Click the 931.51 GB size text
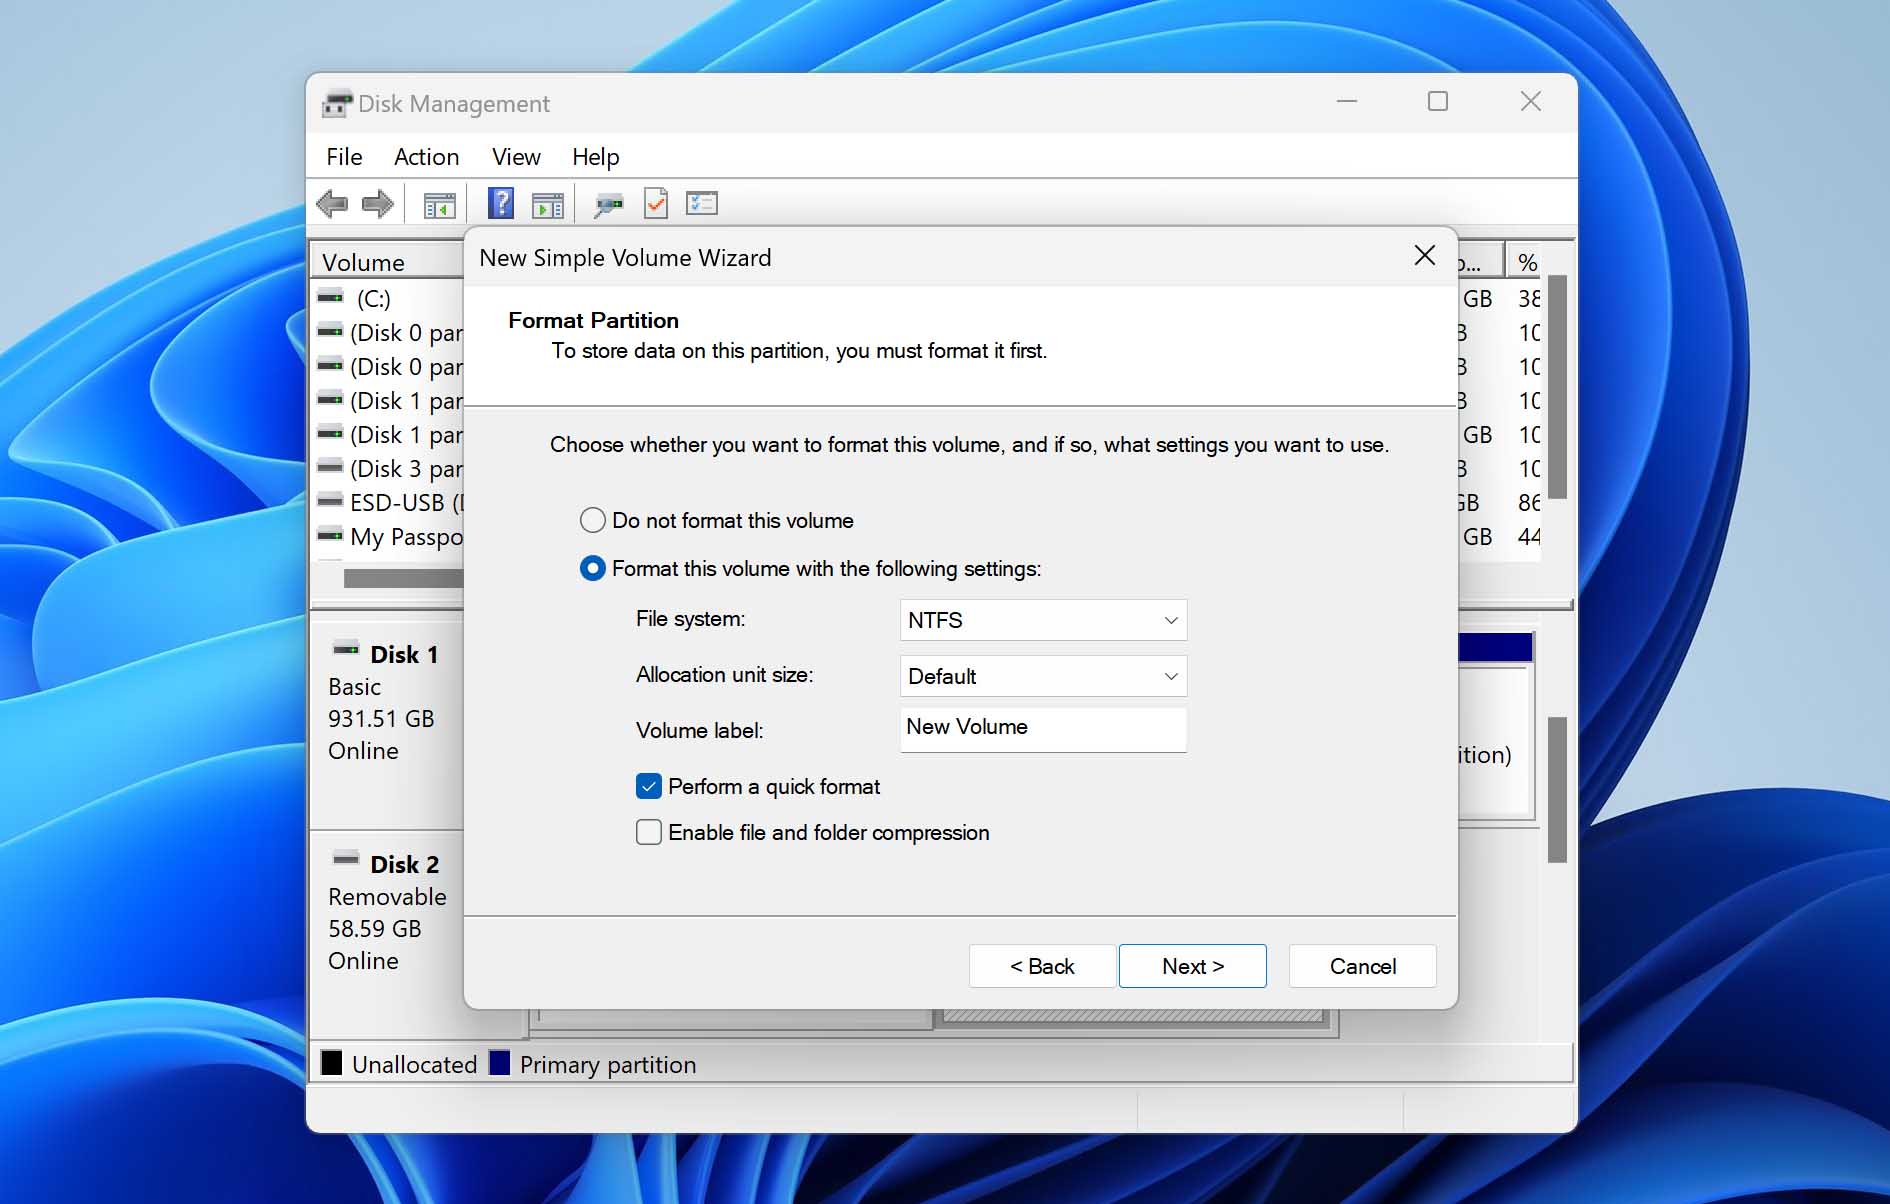 pos(381,718)
